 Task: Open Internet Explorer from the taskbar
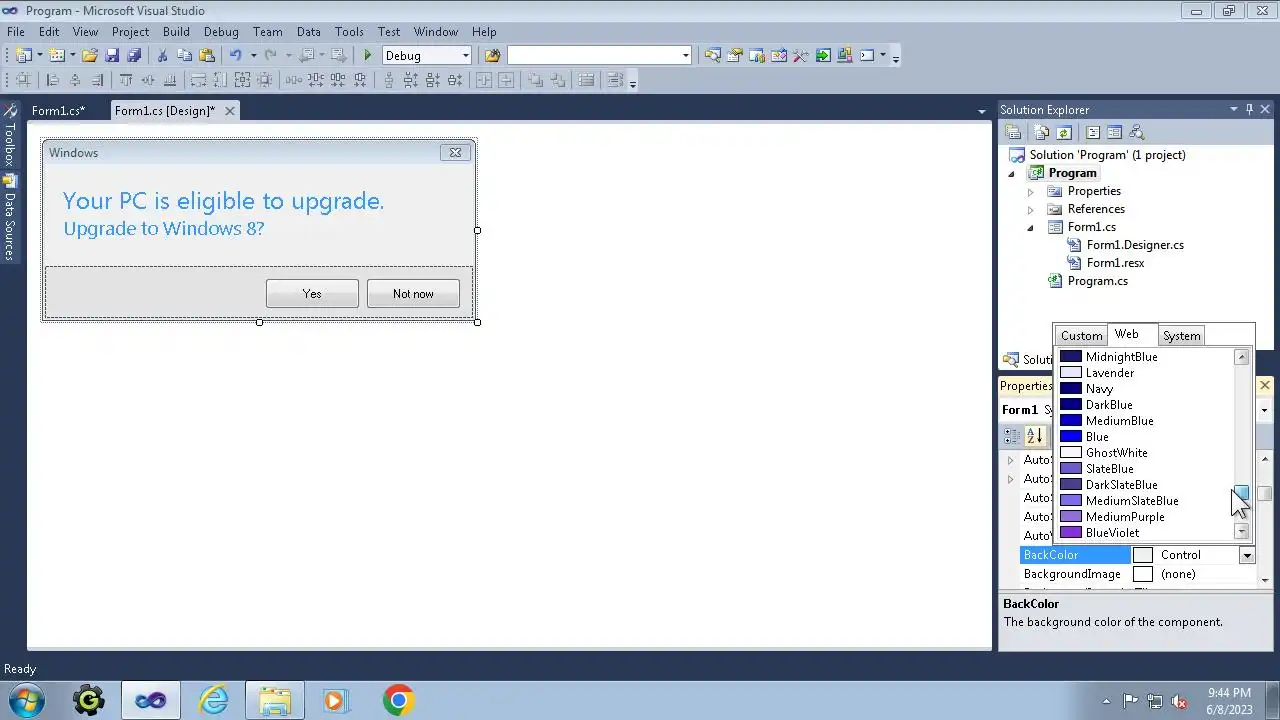(213, 701)
